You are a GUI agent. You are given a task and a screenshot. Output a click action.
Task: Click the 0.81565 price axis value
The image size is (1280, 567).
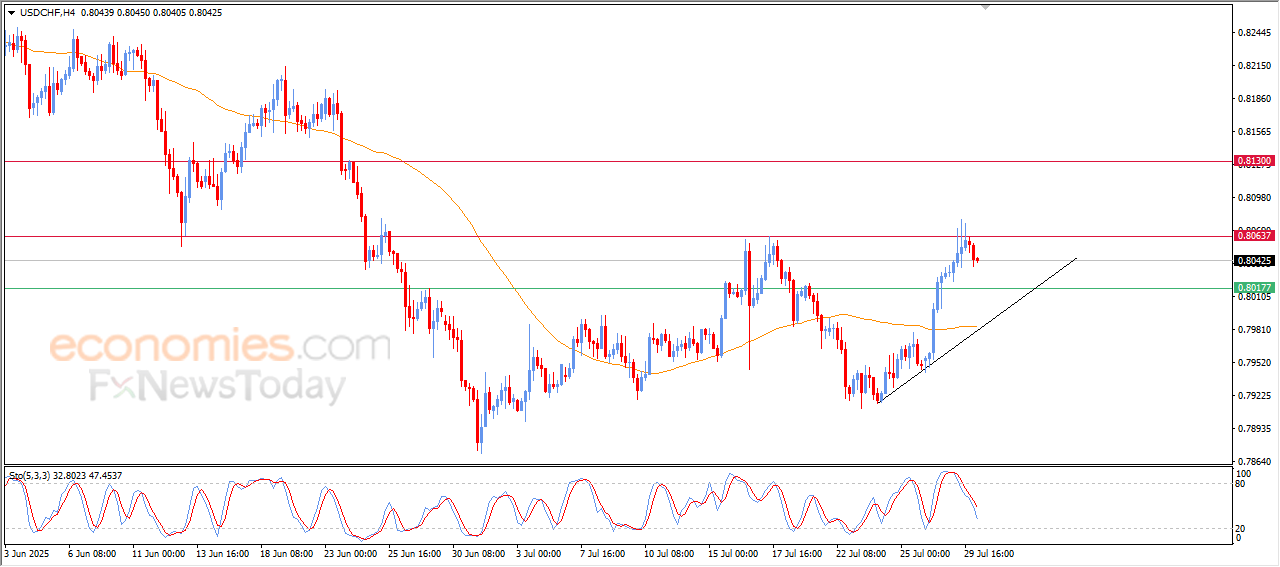pyautogui.click(x=1254, y=132)
